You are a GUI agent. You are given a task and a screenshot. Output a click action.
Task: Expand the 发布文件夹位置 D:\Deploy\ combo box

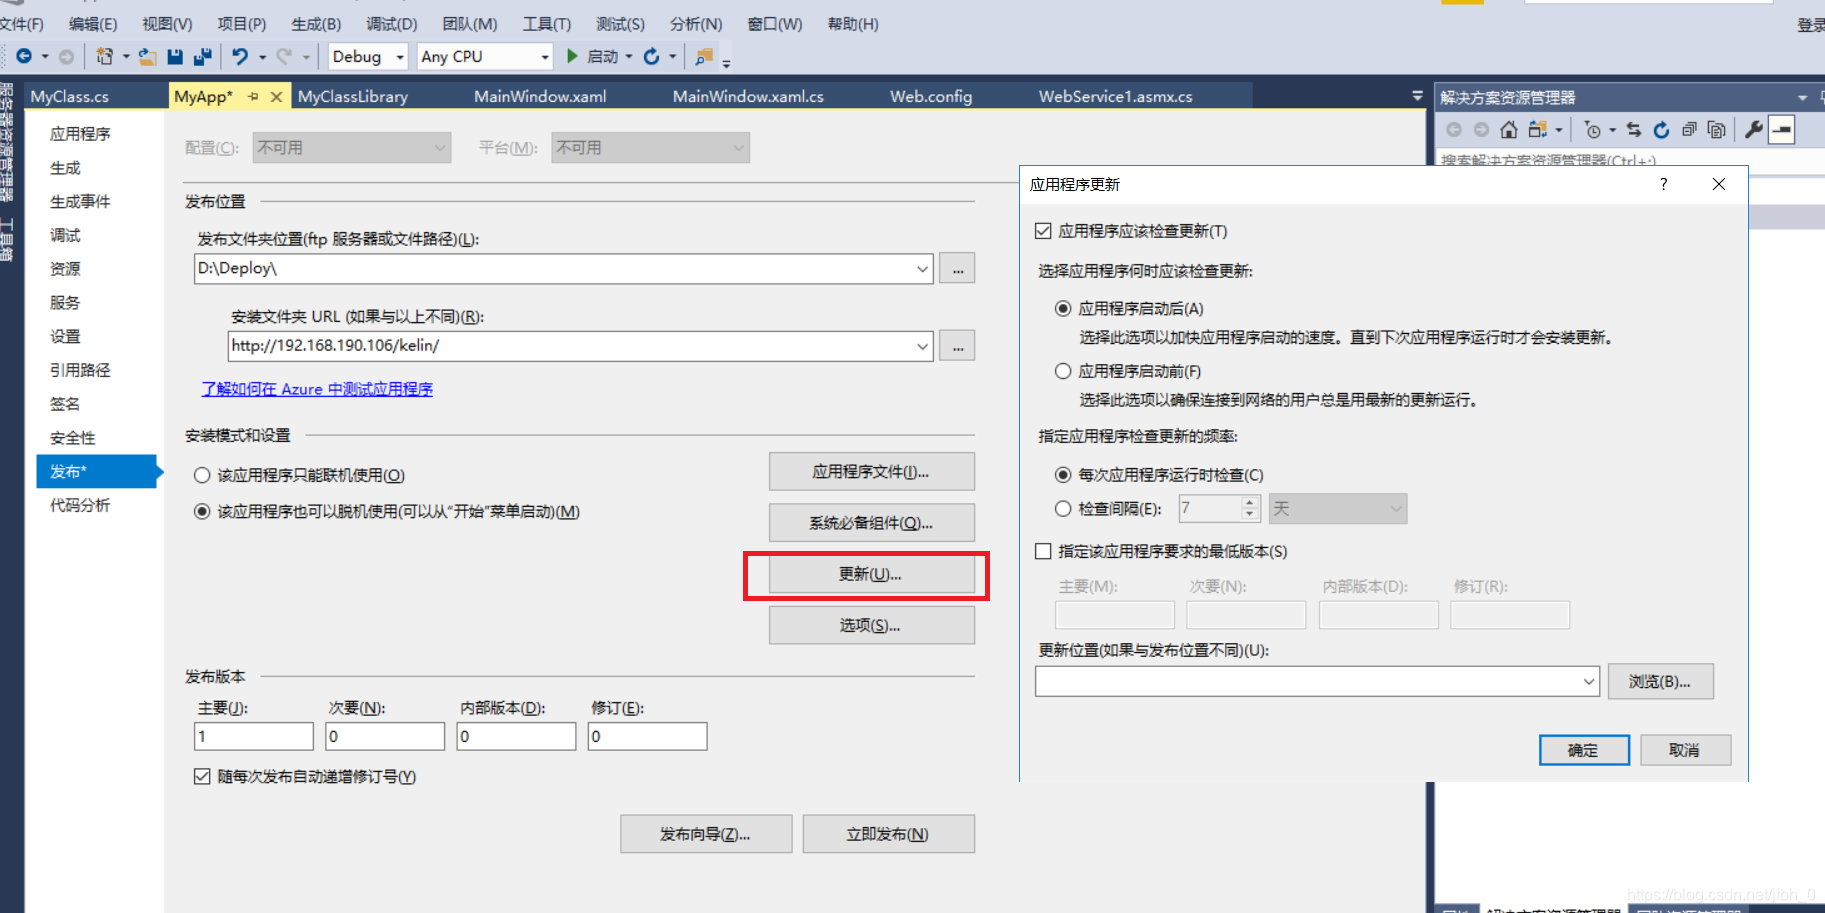922,268
